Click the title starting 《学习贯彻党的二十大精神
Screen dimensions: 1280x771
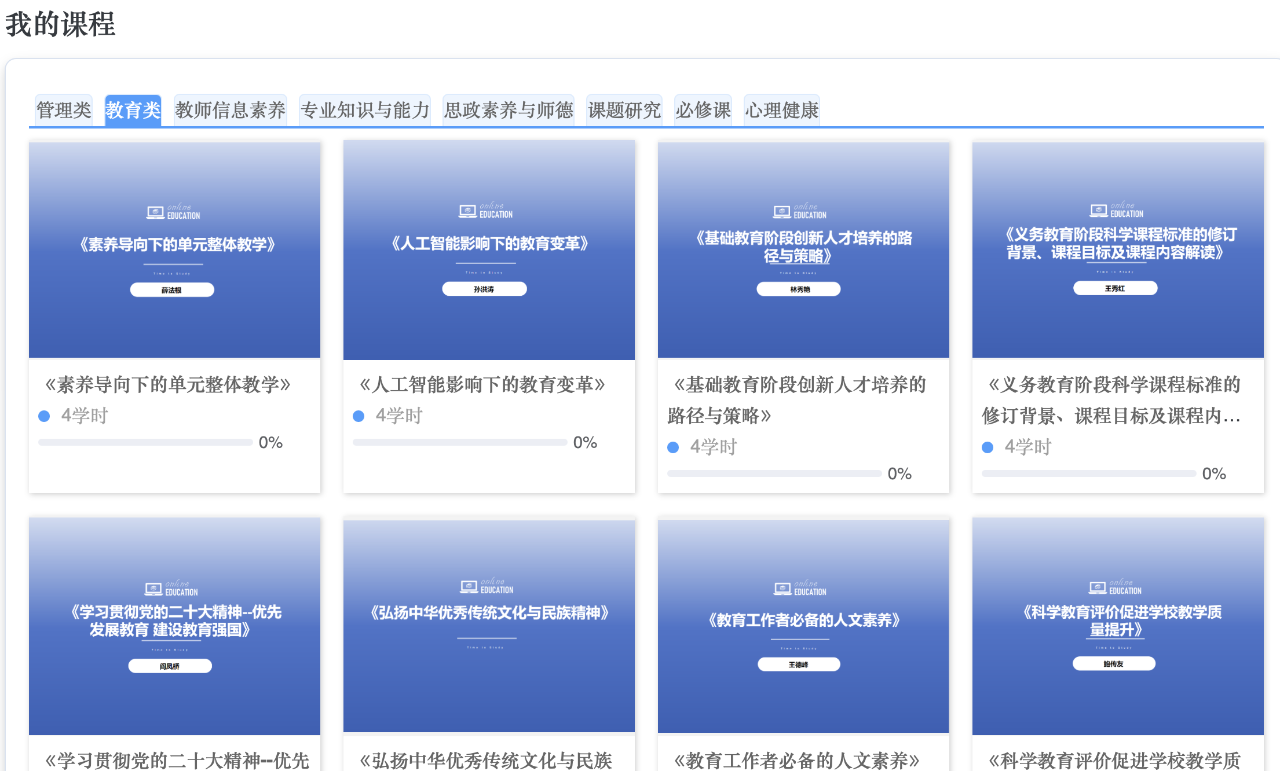(x=177, y=761)
